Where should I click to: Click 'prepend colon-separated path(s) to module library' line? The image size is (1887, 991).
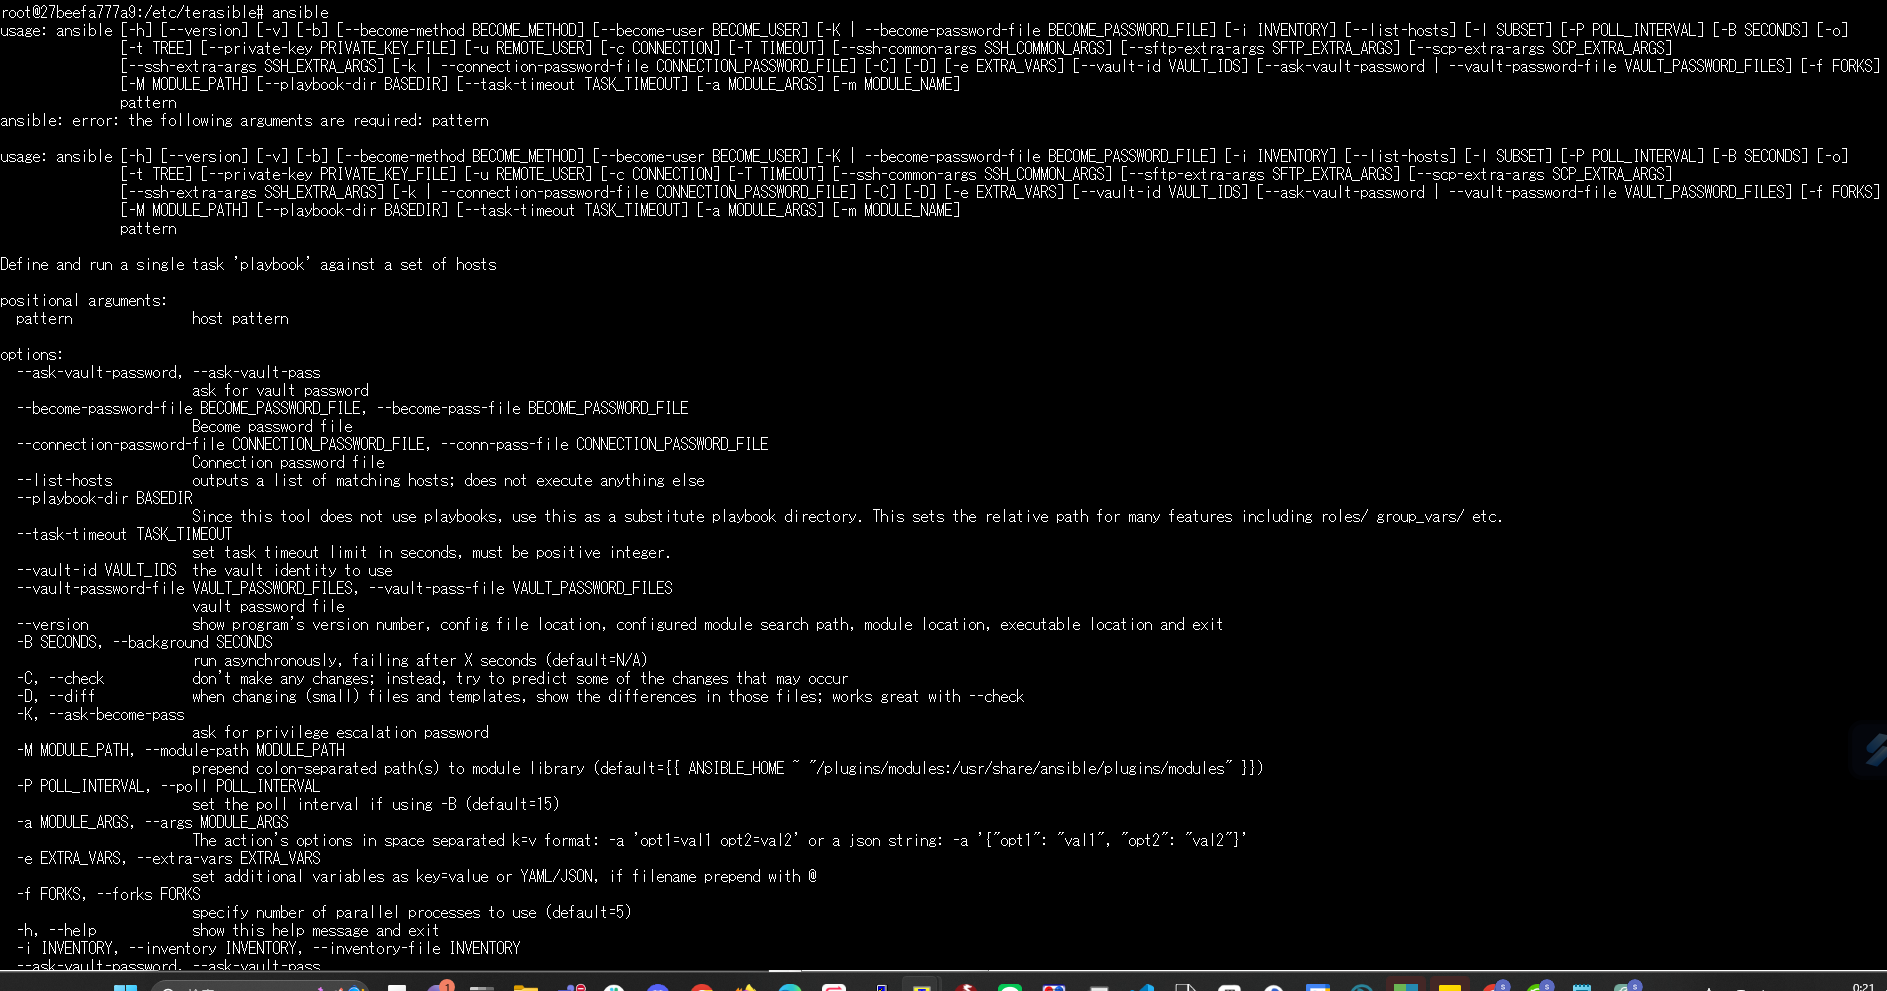pos(728,768)
